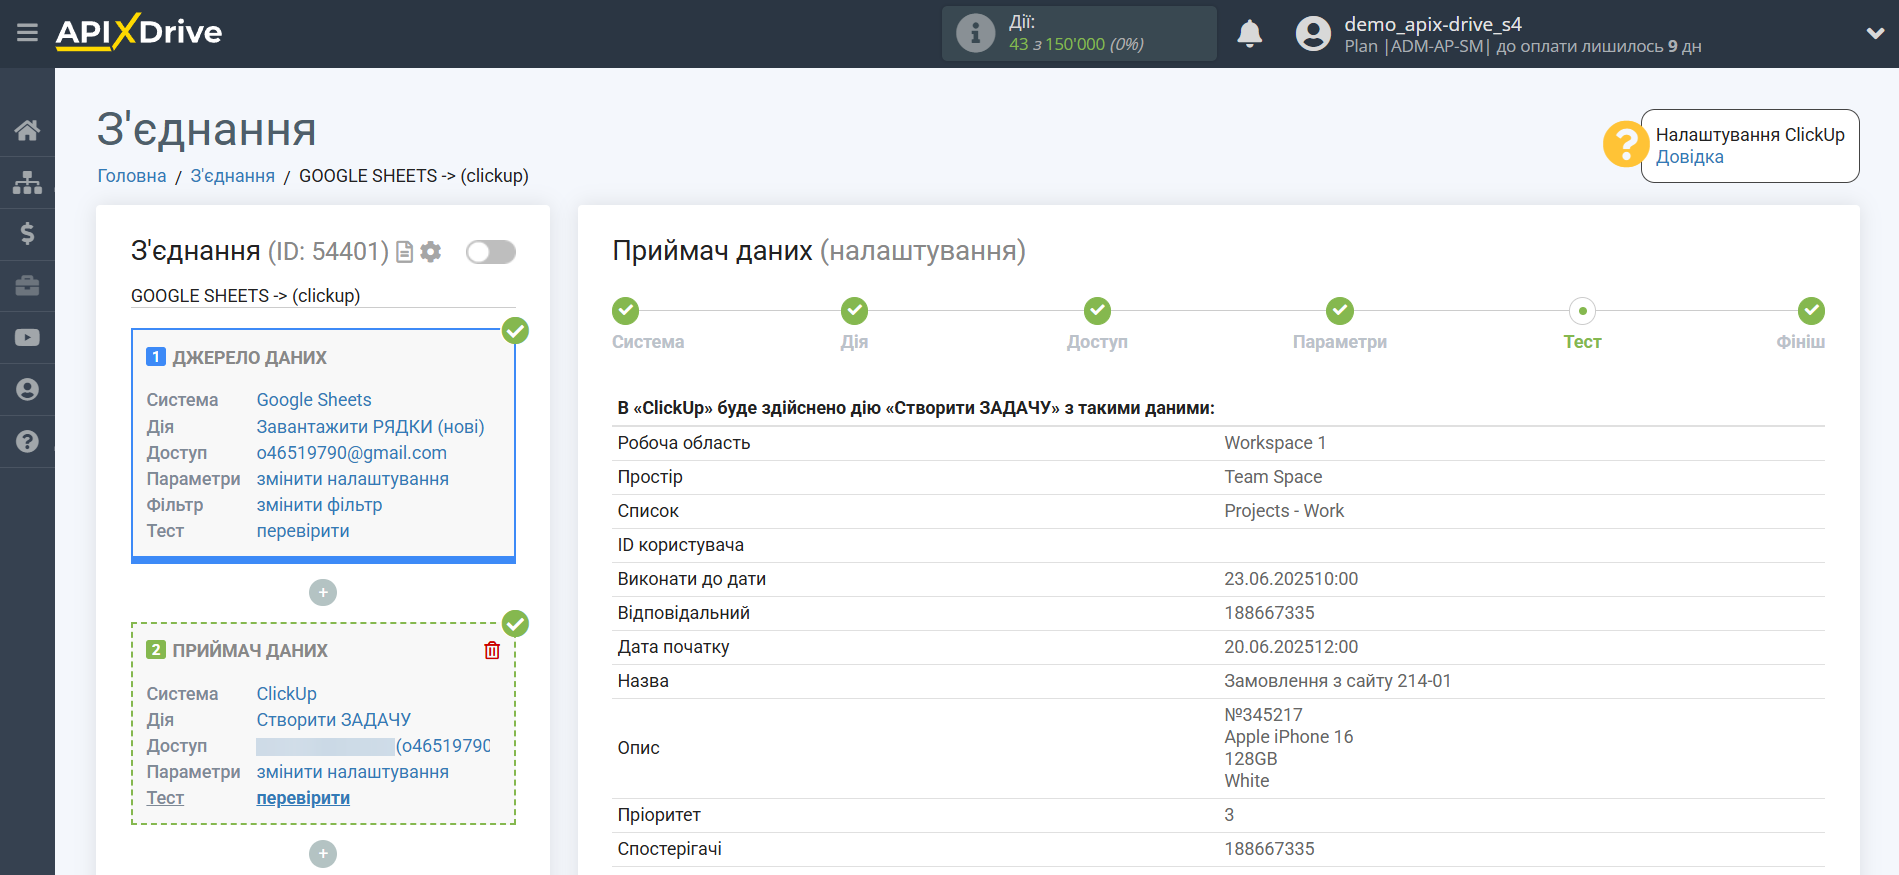Click Замовлення з сайту 214-01 value
Screen dimensions: 1899x875
[1337, 681]
